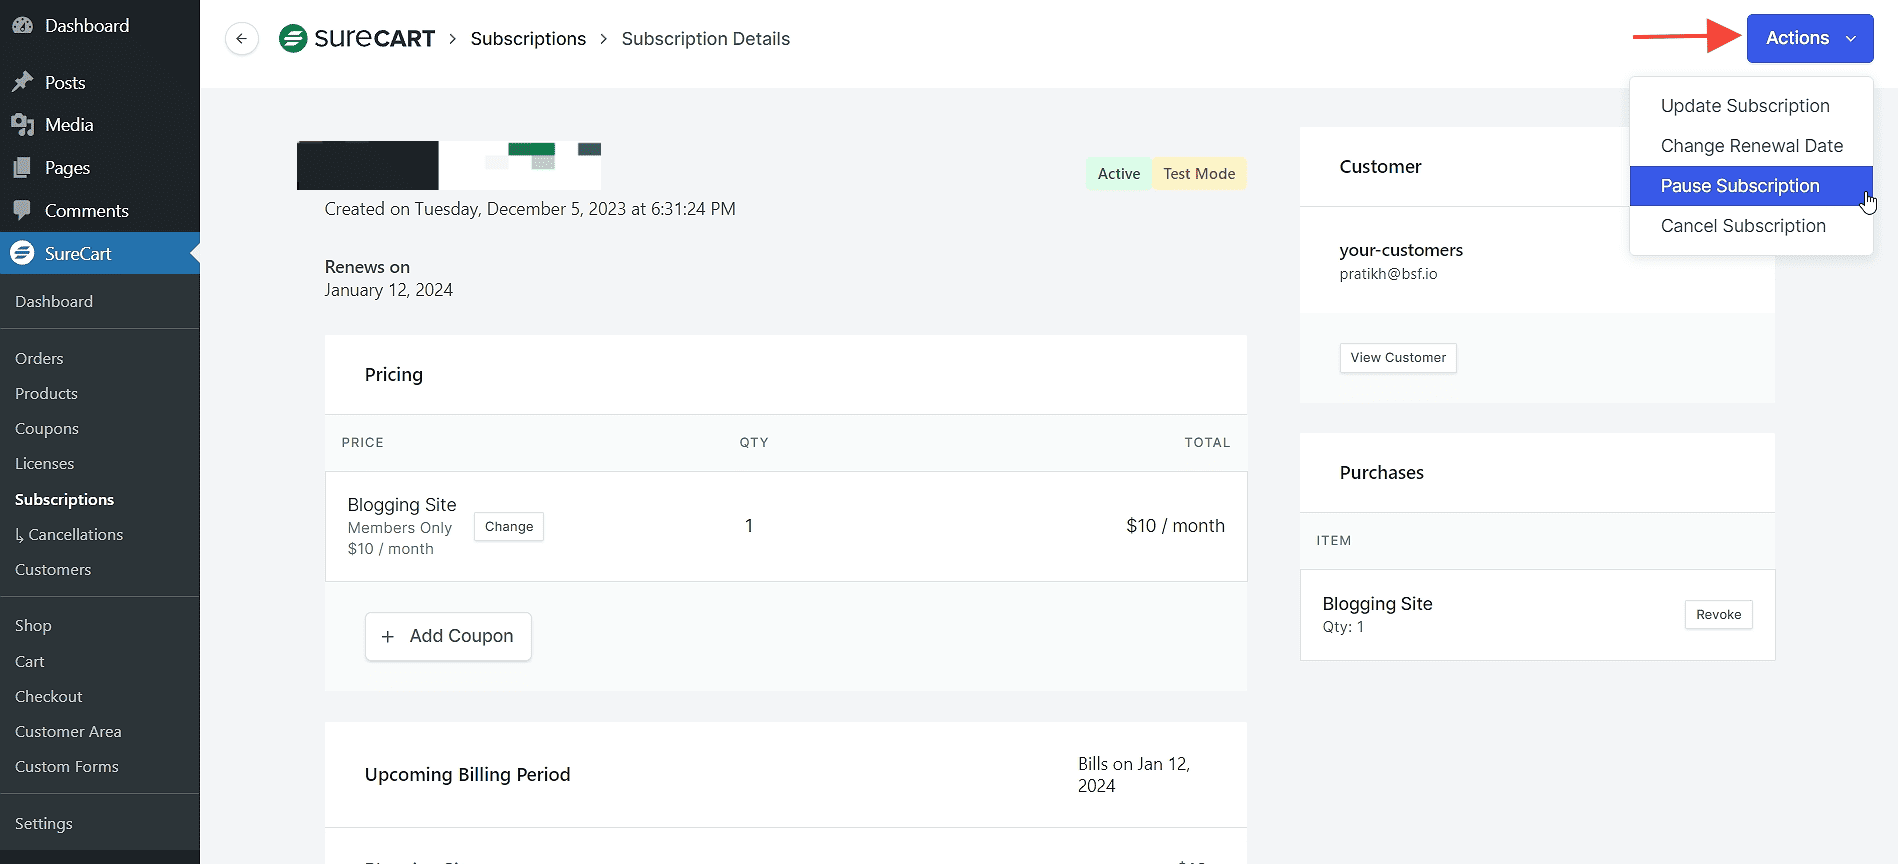Image resolution: width=1898 pixels, height=864 pixels.
Task: Click the Dashboard gauge icon in sidebar
Action: pyautogui.click(x=23, y=26)
